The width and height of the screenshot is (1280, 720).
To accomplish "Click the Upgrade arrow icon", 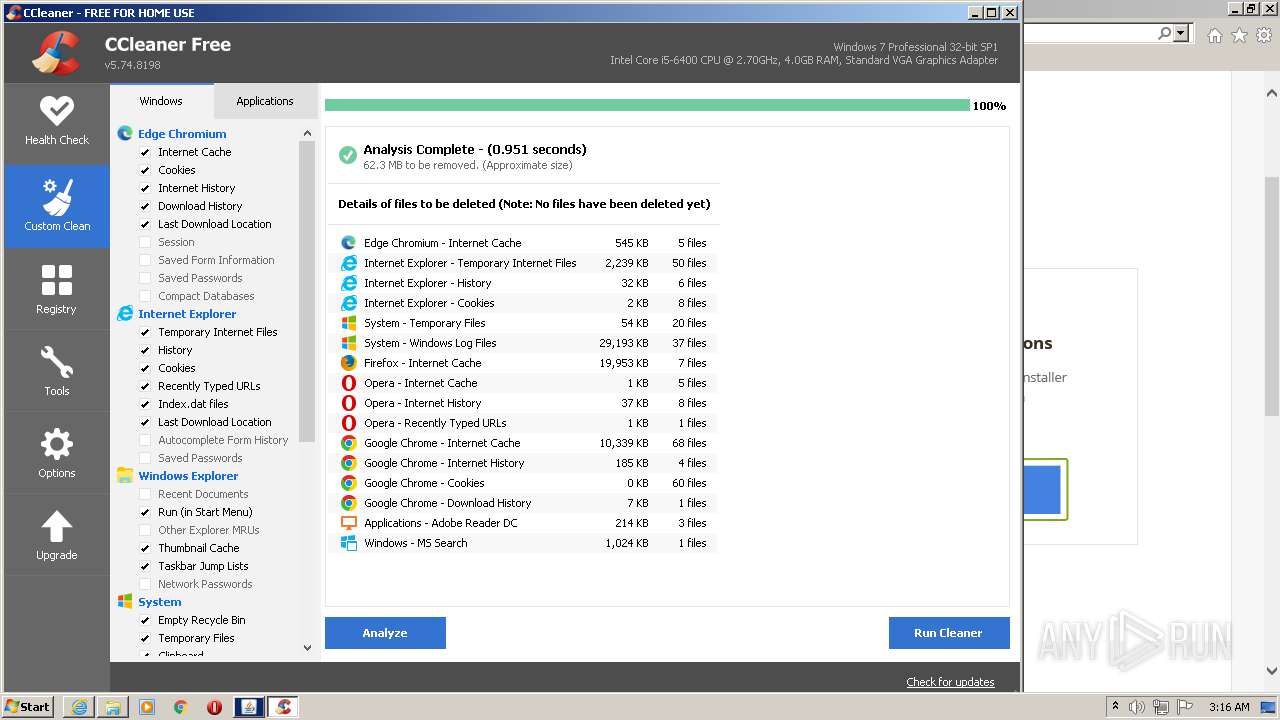I will (x=56, y=526).
